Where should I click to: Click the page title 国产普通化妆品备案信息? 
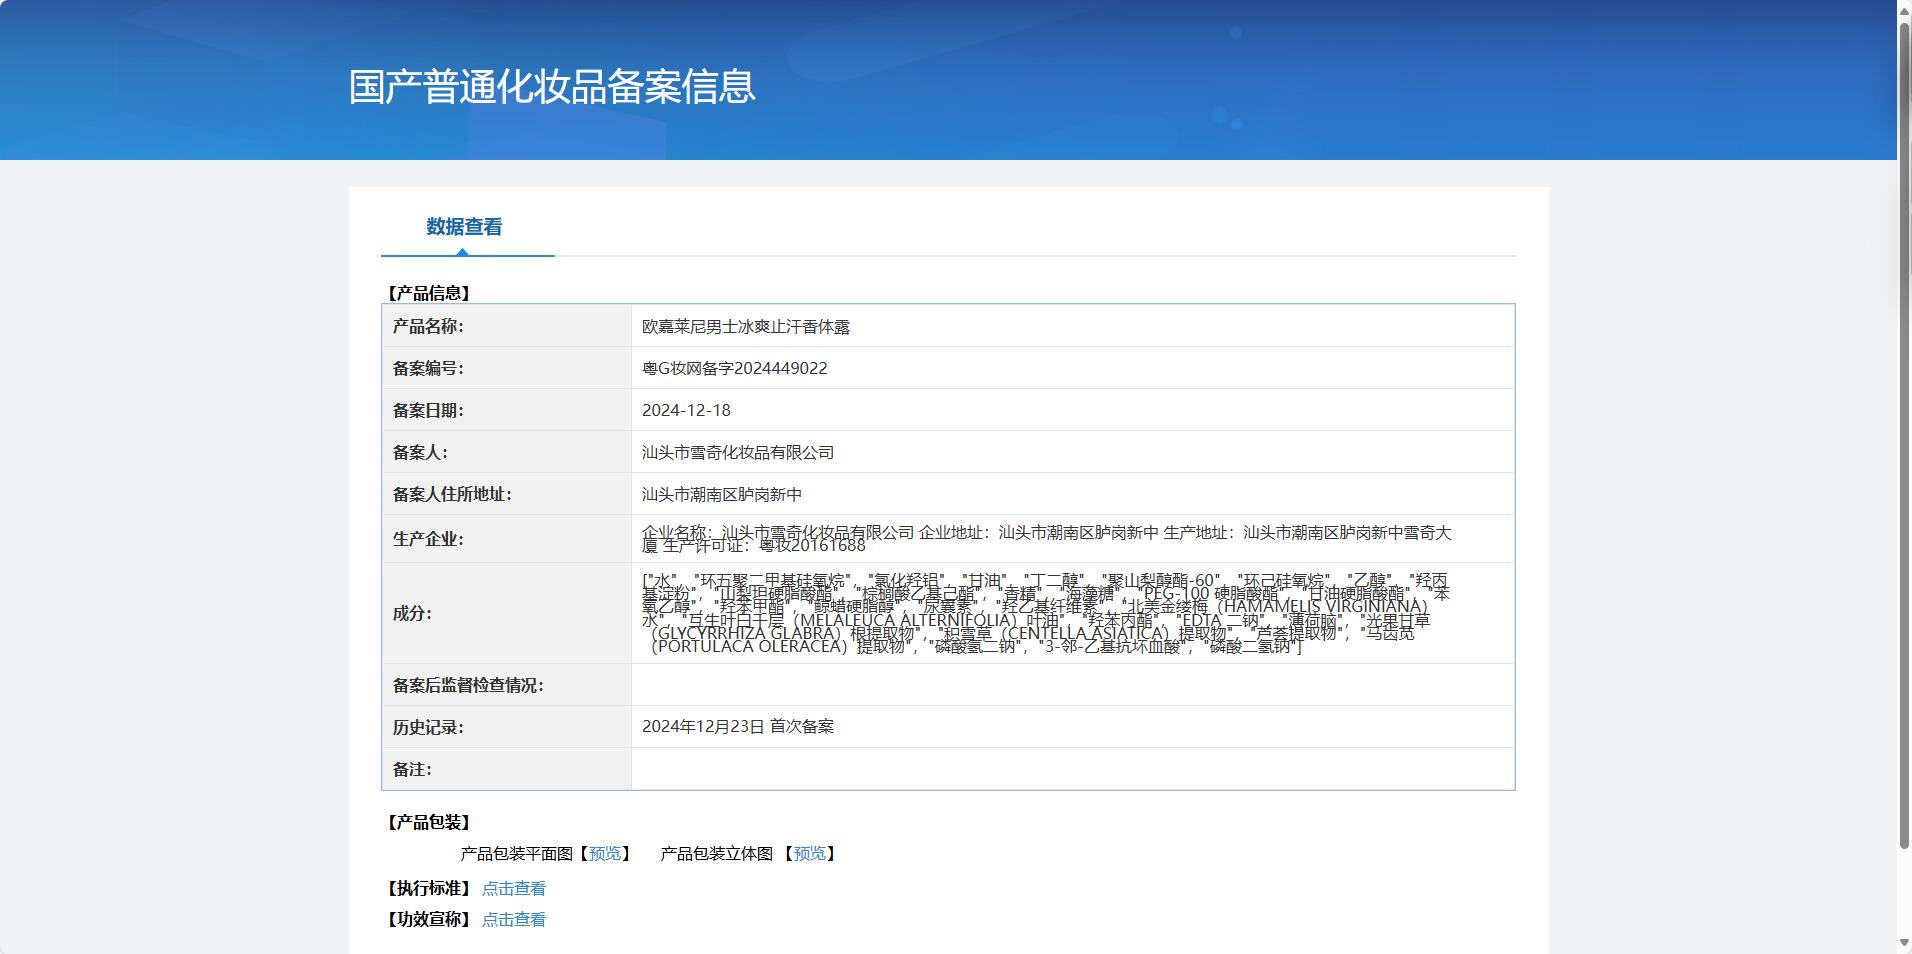552,87
